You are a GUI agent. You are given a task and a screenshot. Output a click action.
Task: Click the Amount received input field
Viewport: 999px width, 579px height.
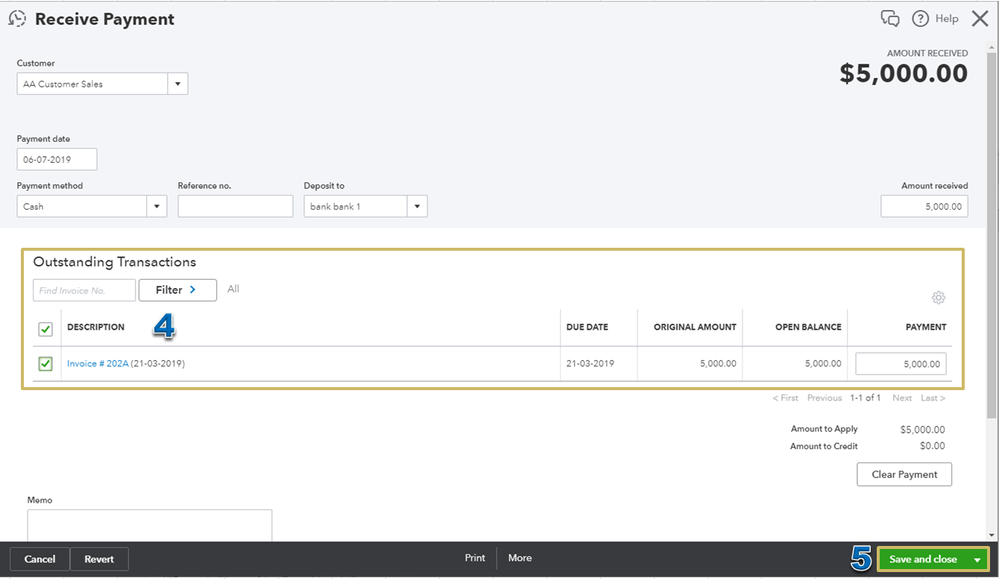click(x=924, y=206)
